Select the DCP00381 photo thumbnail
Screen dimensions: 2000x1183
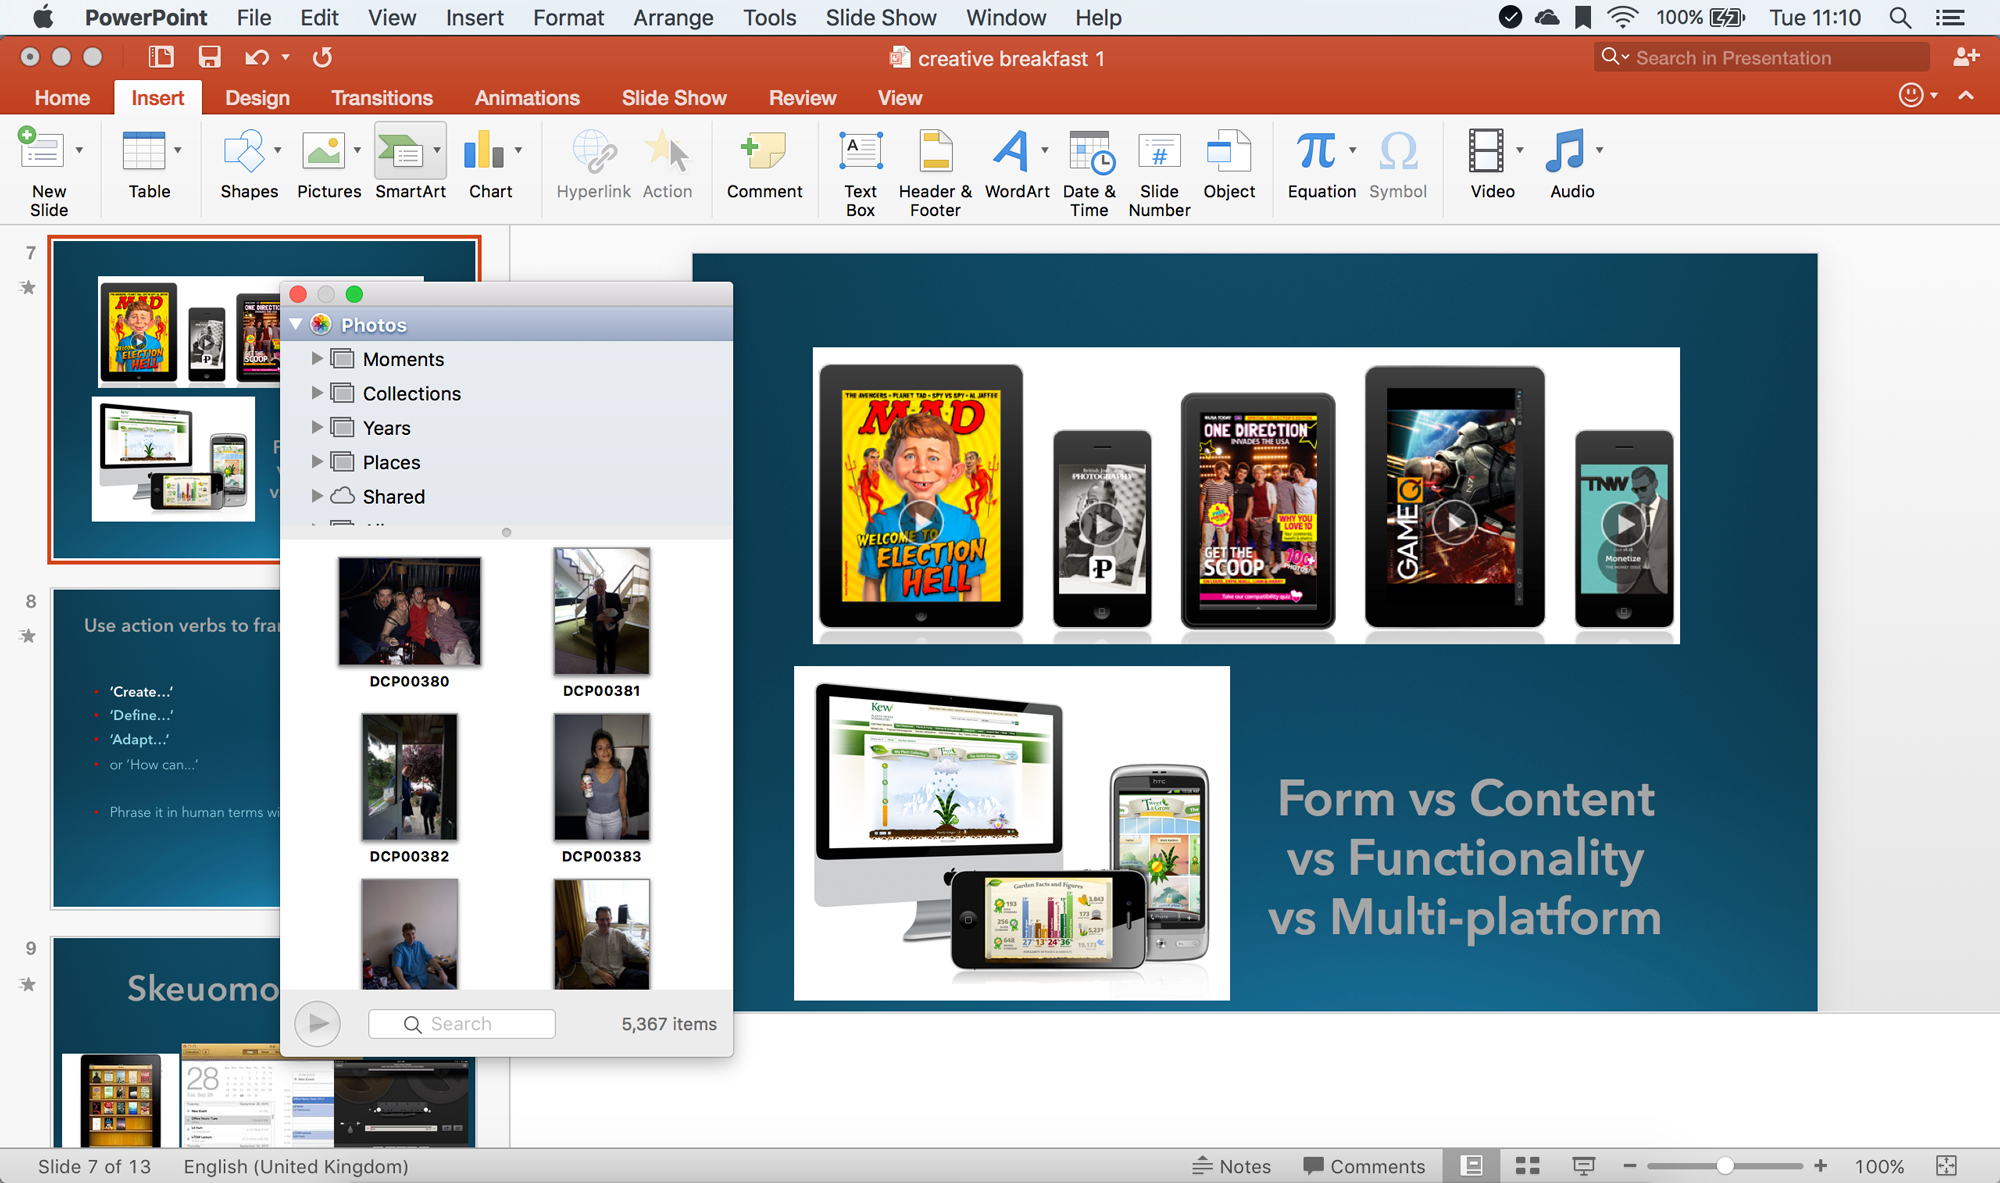[601, 611]
